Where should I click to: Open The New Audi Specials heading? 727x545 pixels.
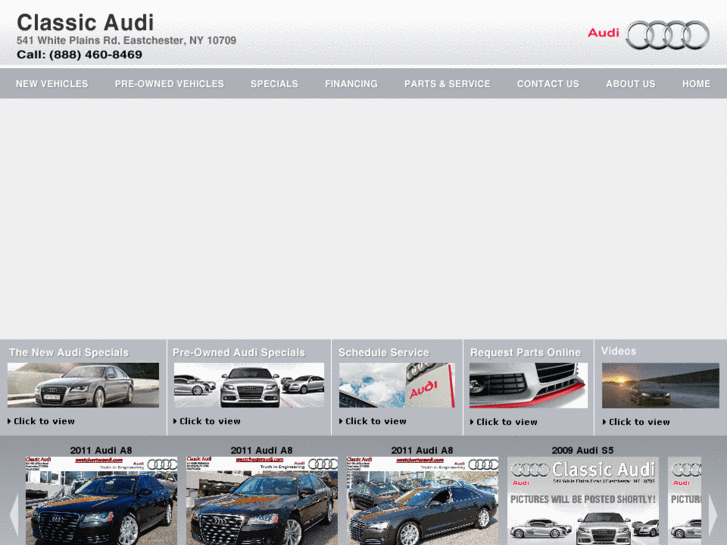[69, 353]
